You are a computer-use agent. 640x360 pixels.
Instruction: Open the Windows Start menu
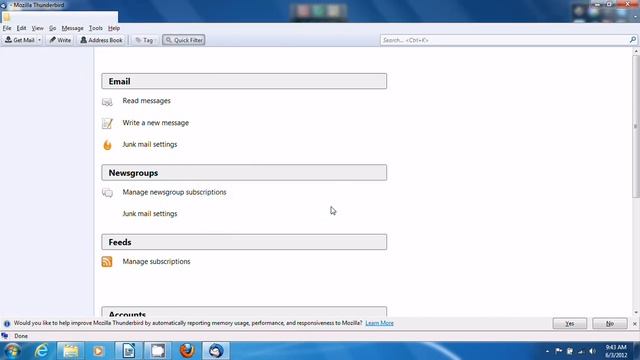tap(12, 351)
